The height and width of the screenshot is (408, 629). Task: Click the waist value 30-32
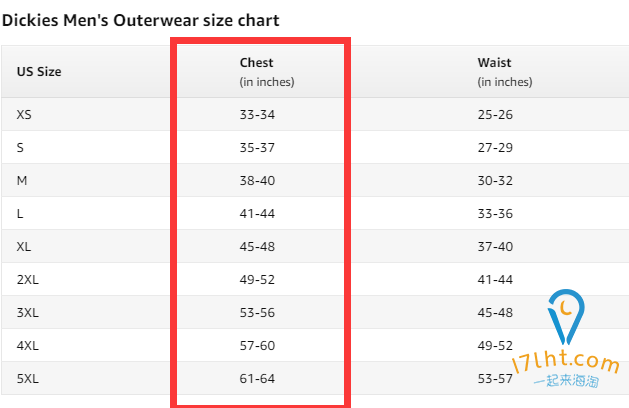tap(495, 181)
